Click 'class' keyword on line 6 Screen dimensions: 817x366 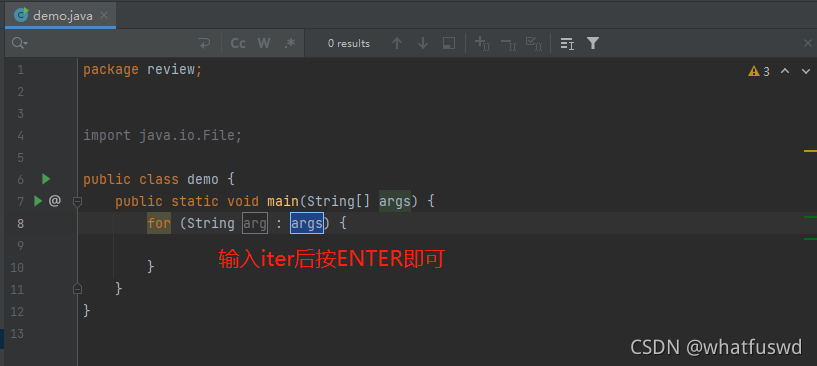[x=159, y=179]
